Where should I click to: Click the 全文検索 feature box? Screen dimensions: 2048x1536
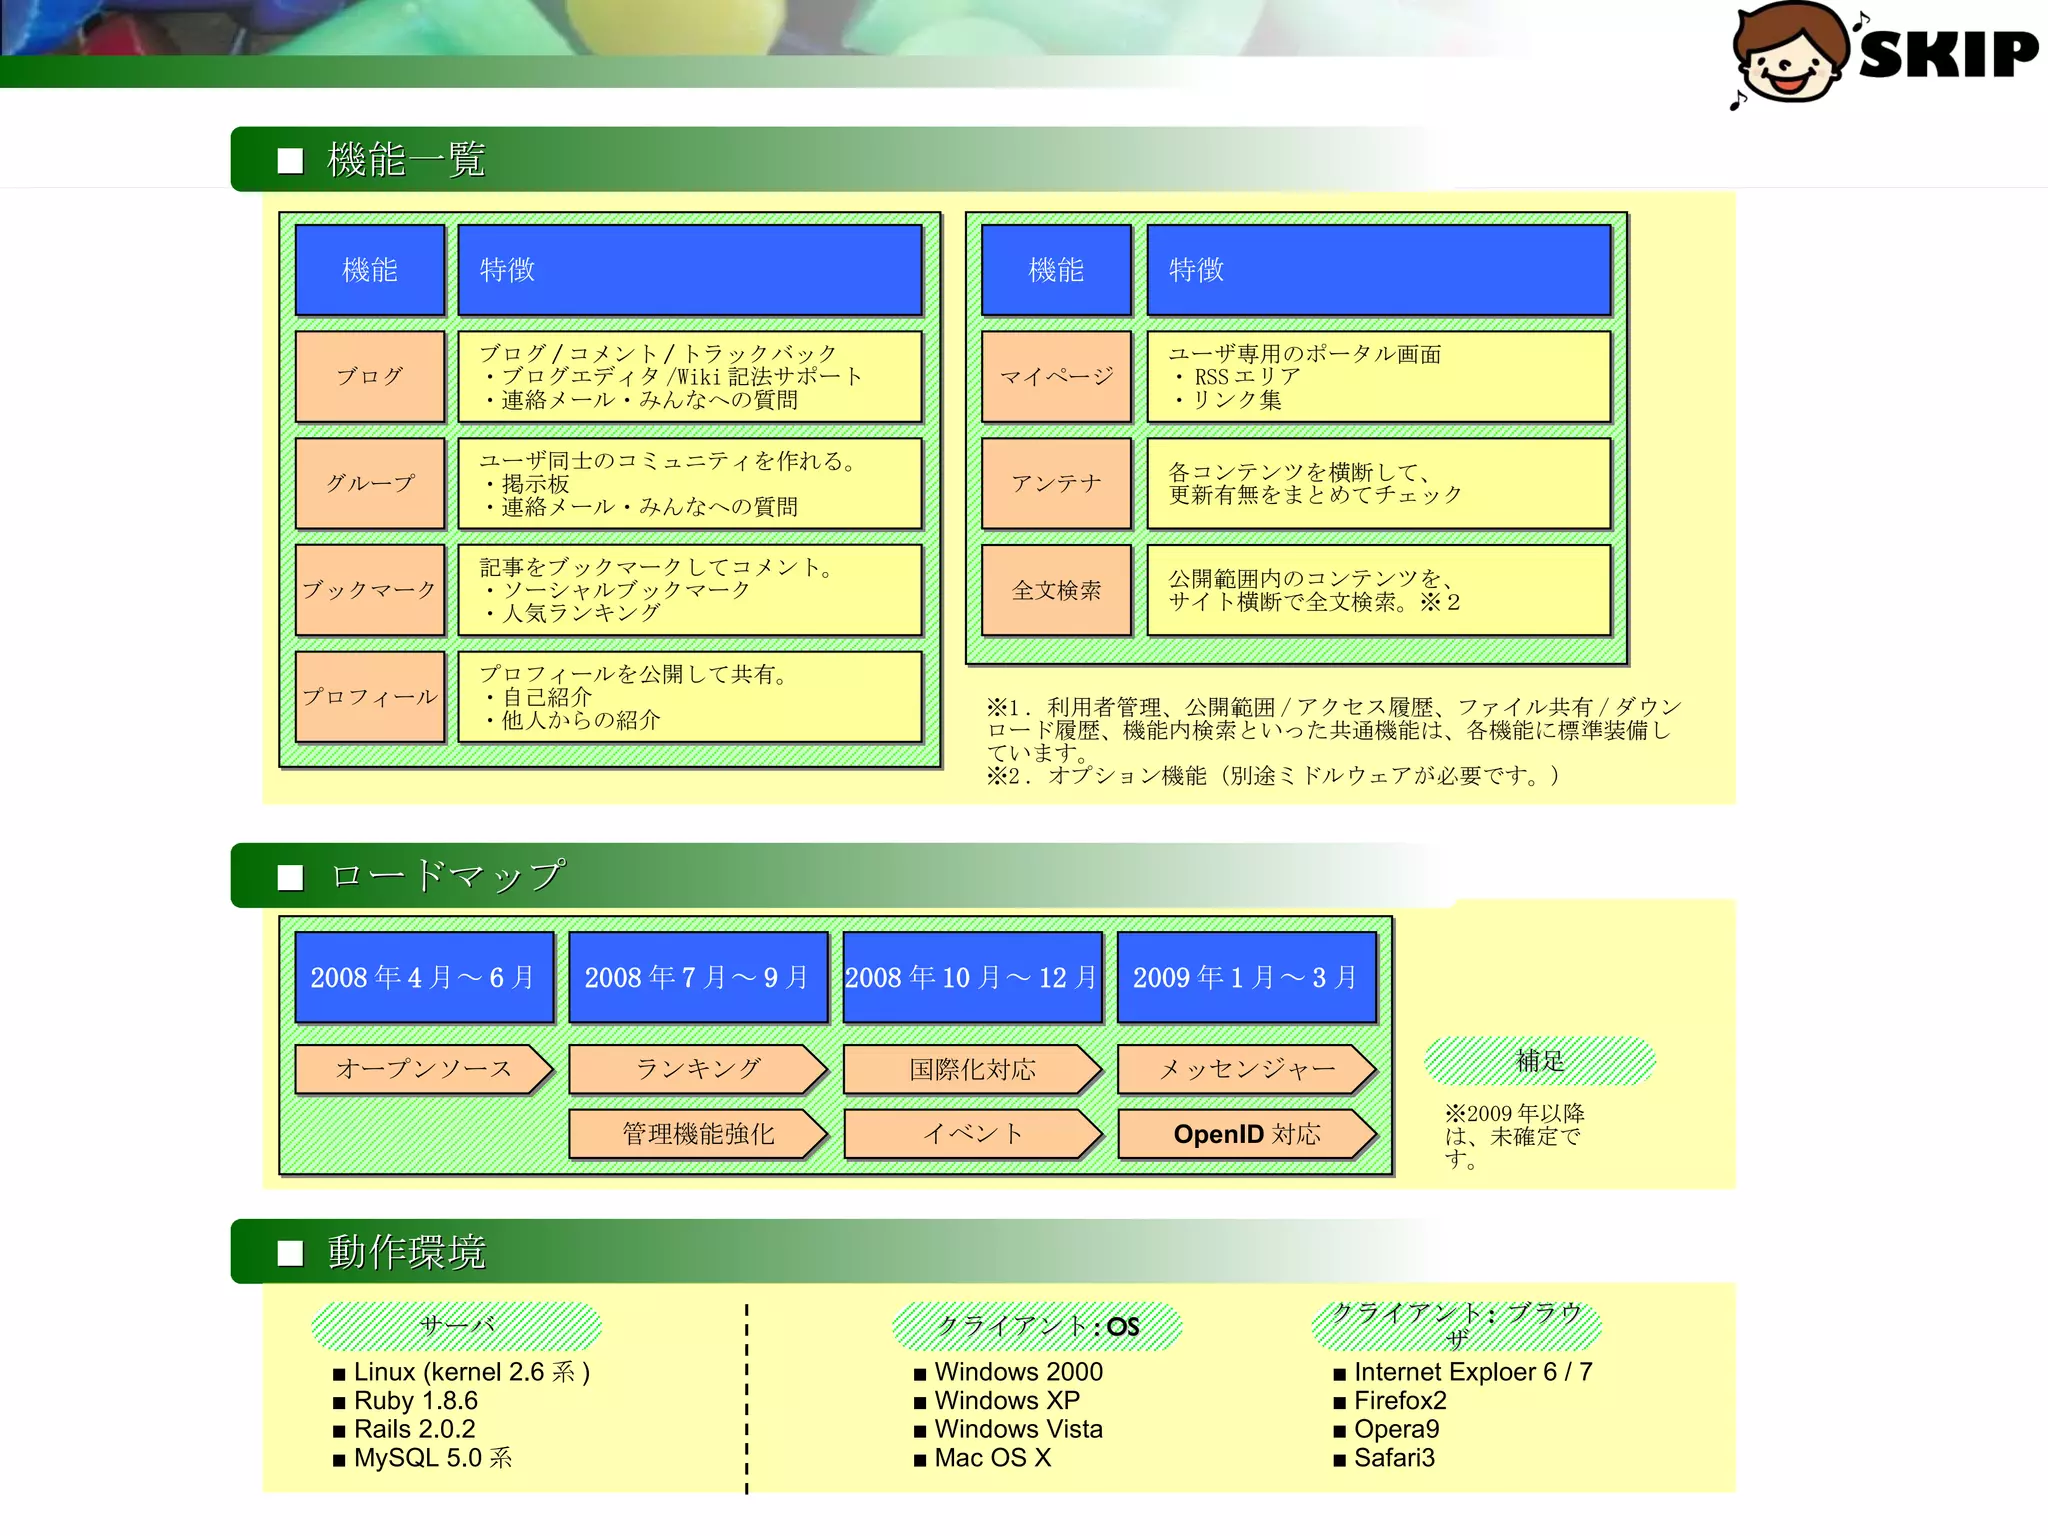(1056, 590)
